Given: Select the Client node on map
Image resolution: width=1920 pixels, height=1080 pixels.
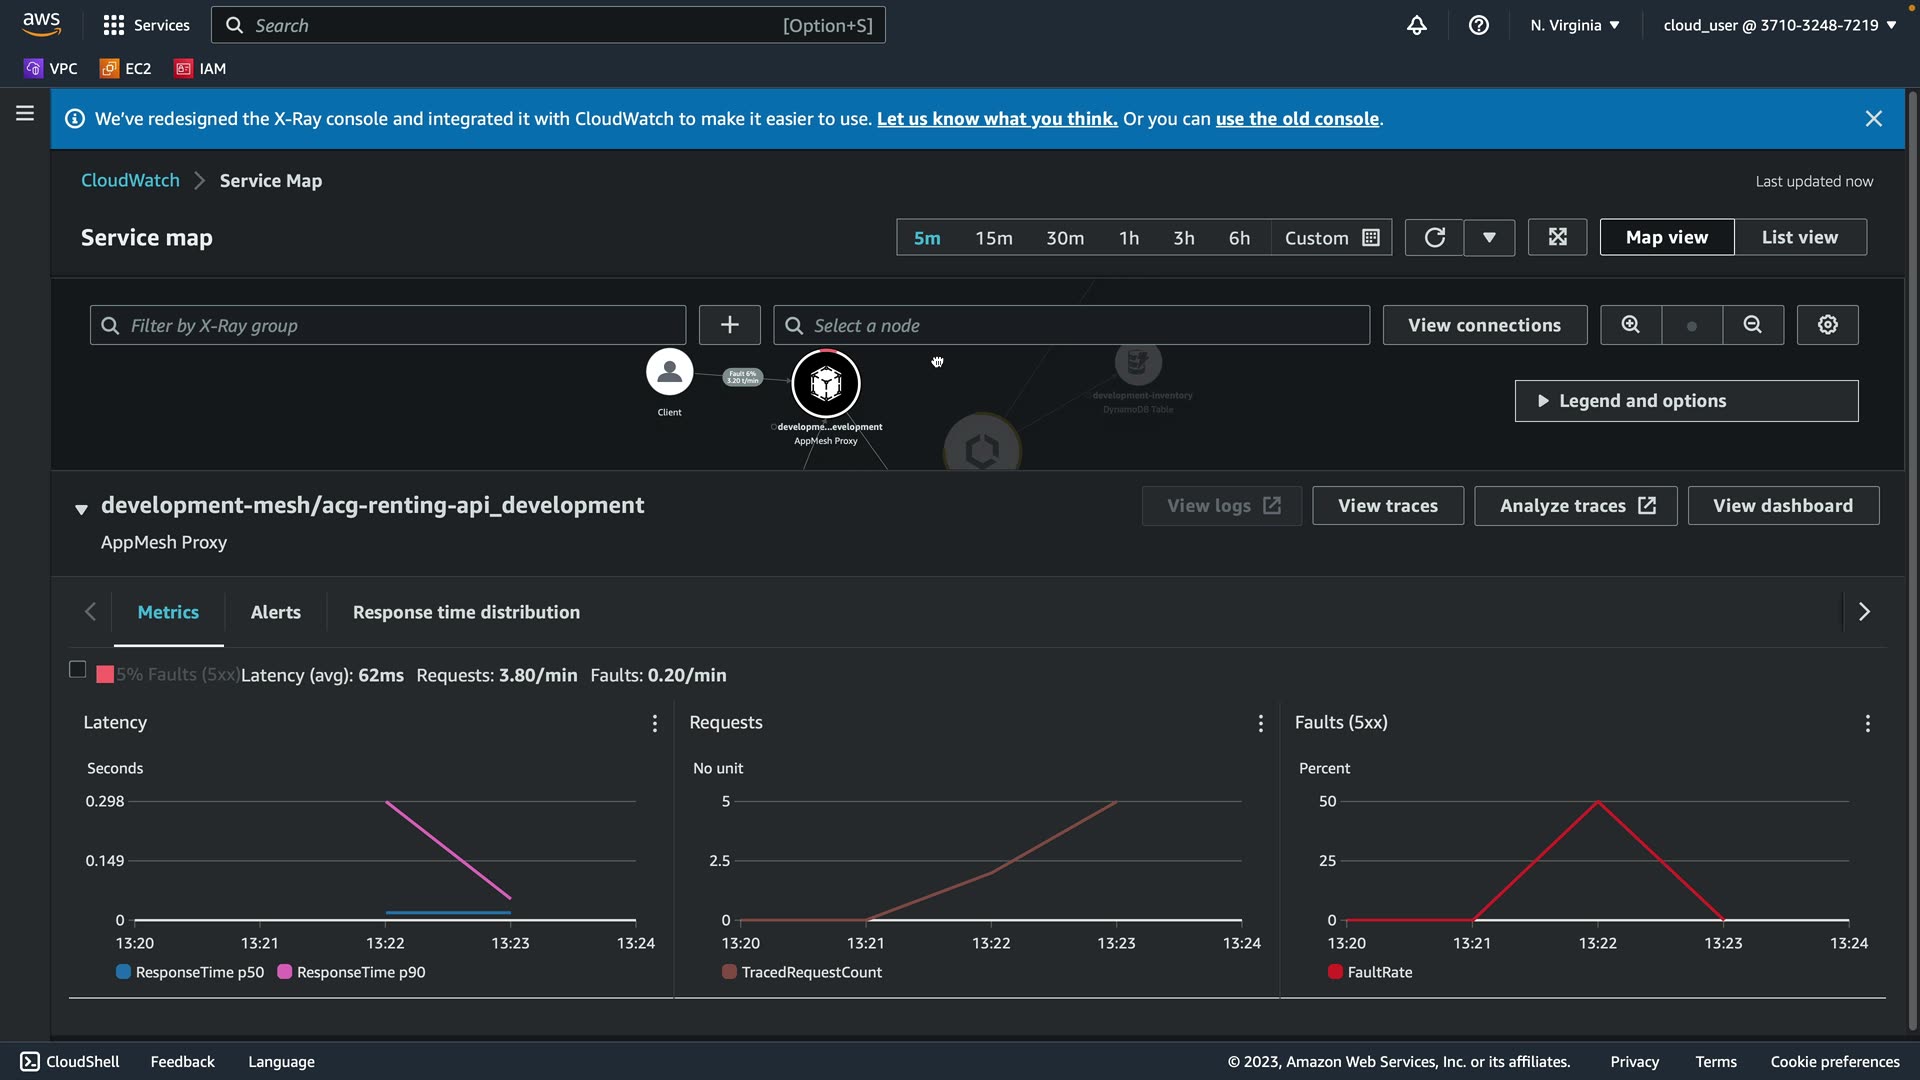Looking at the screenshot, I should tap(669, 373).
